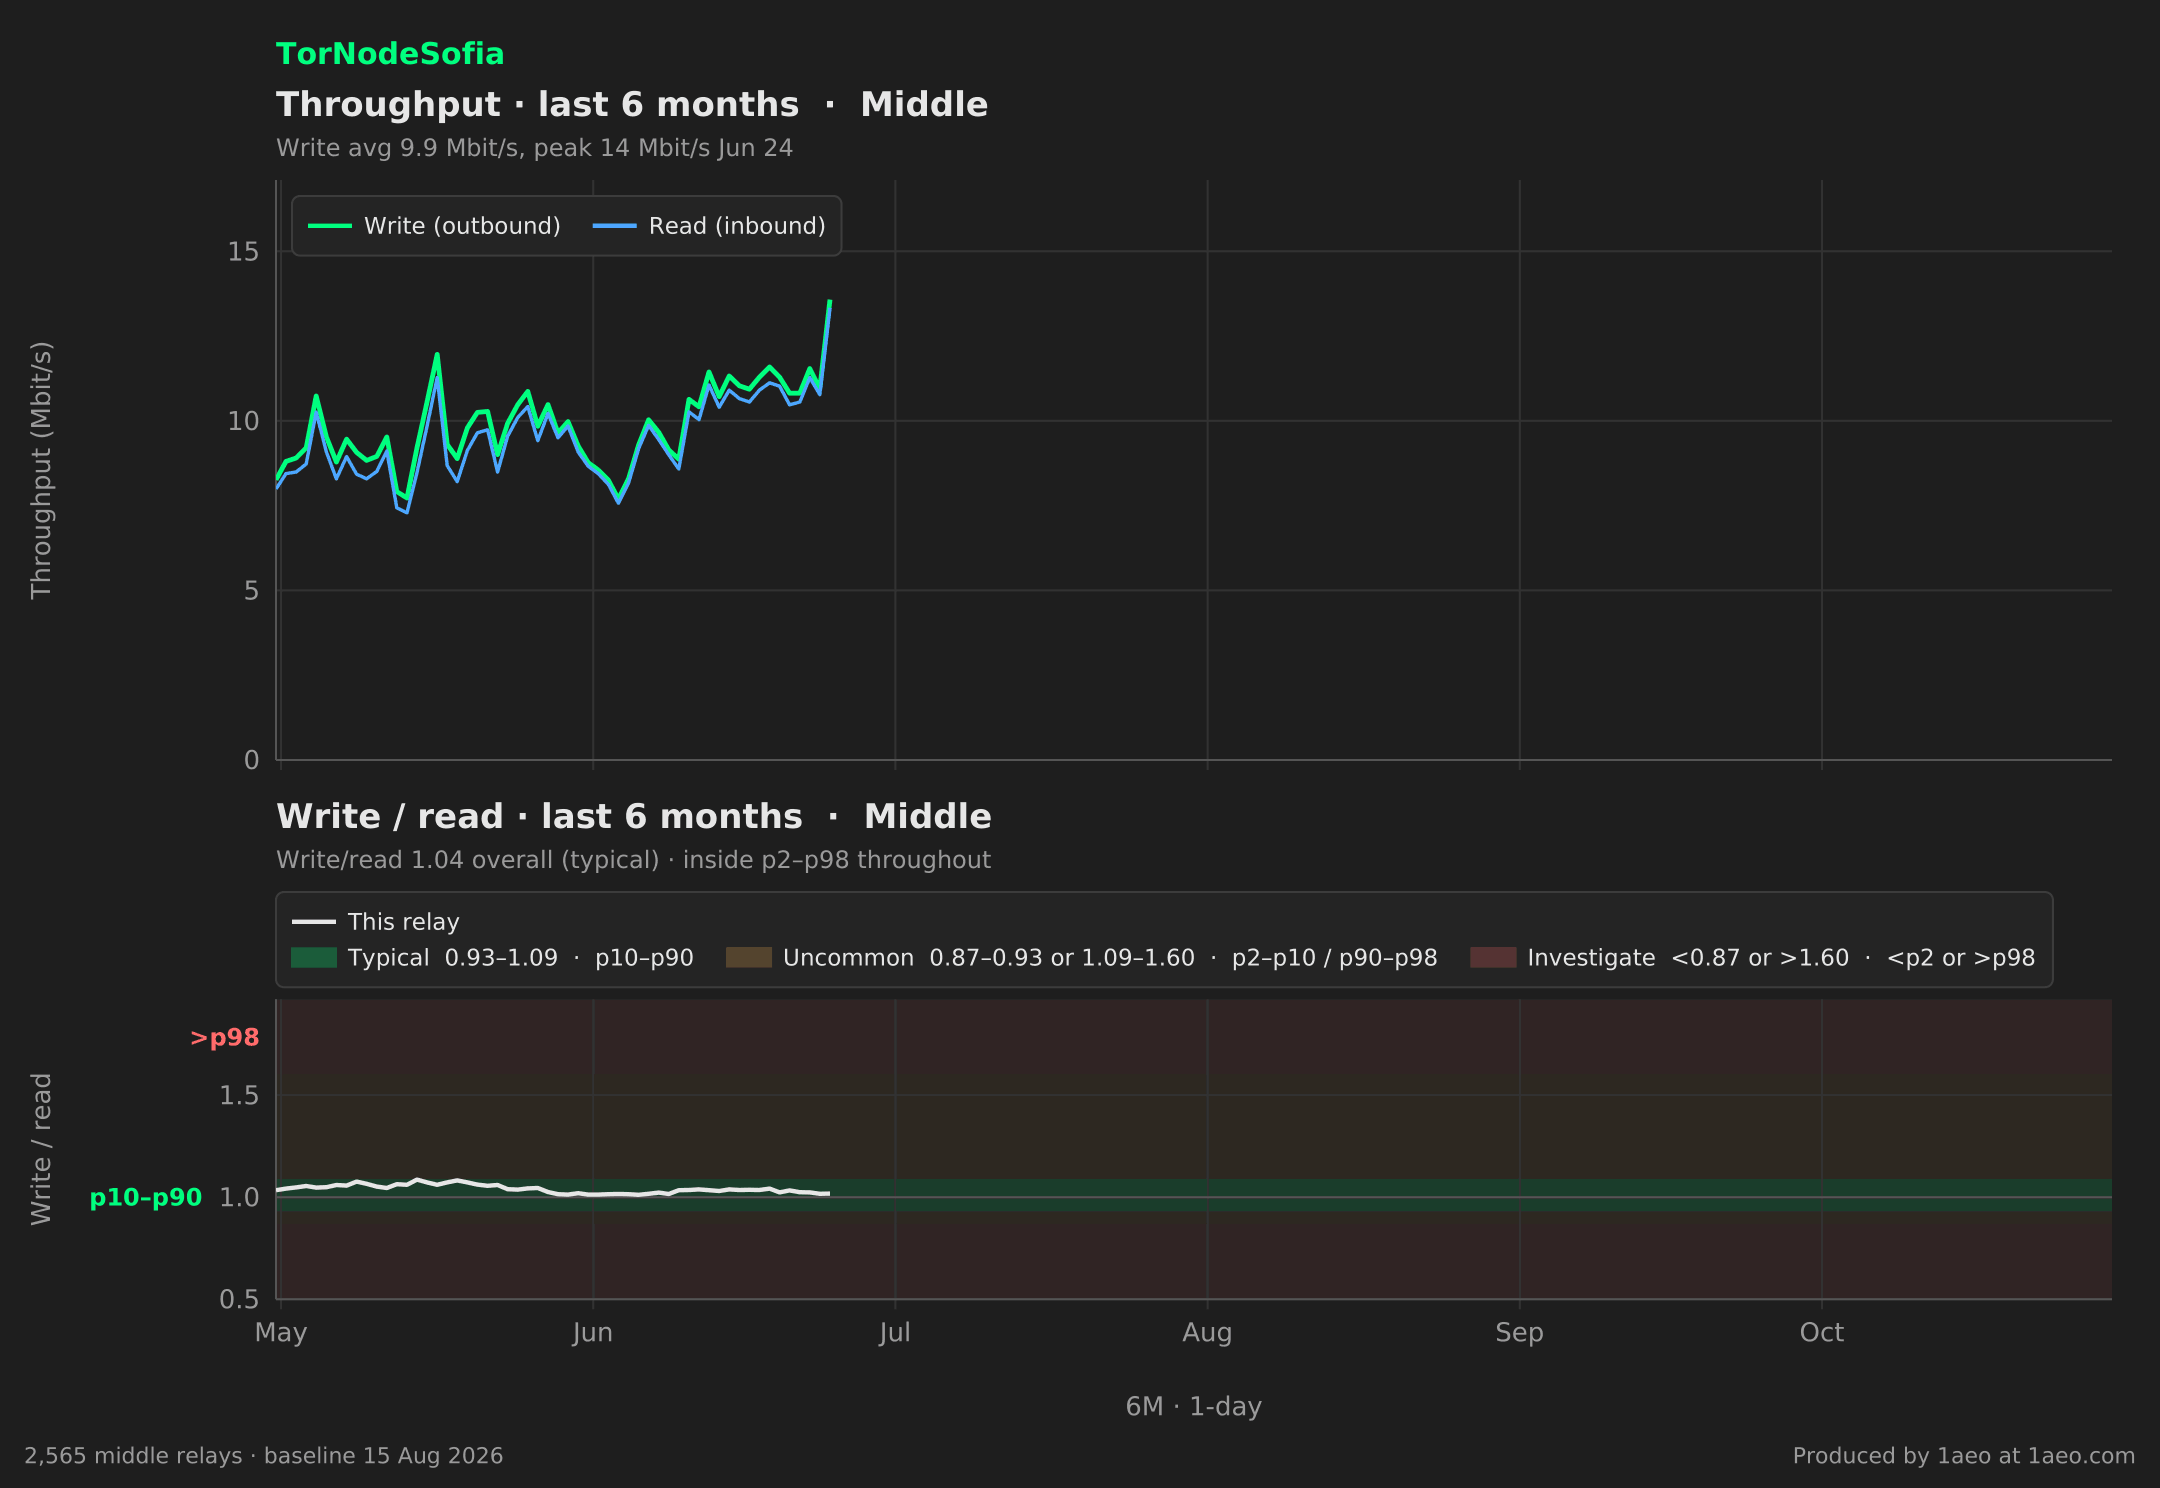Click the >p98 axis label
The image size is (2160, 1488).
(225, 1038)
